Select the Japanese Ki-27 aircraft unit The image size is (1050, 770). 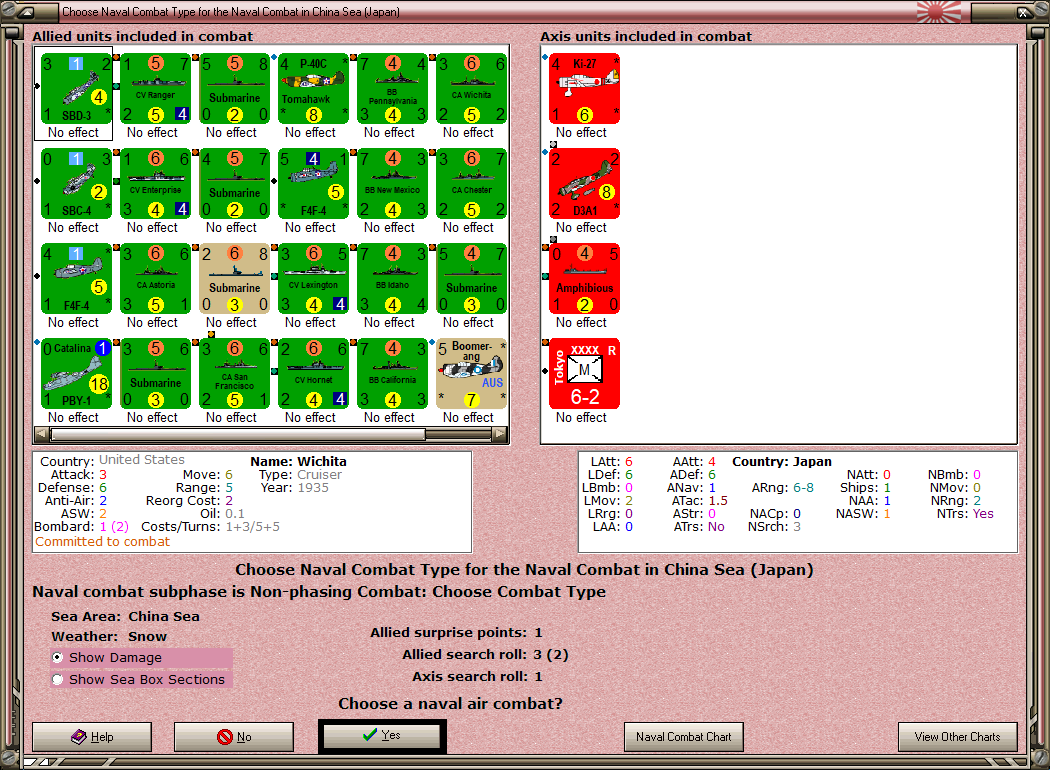point(585,88)
